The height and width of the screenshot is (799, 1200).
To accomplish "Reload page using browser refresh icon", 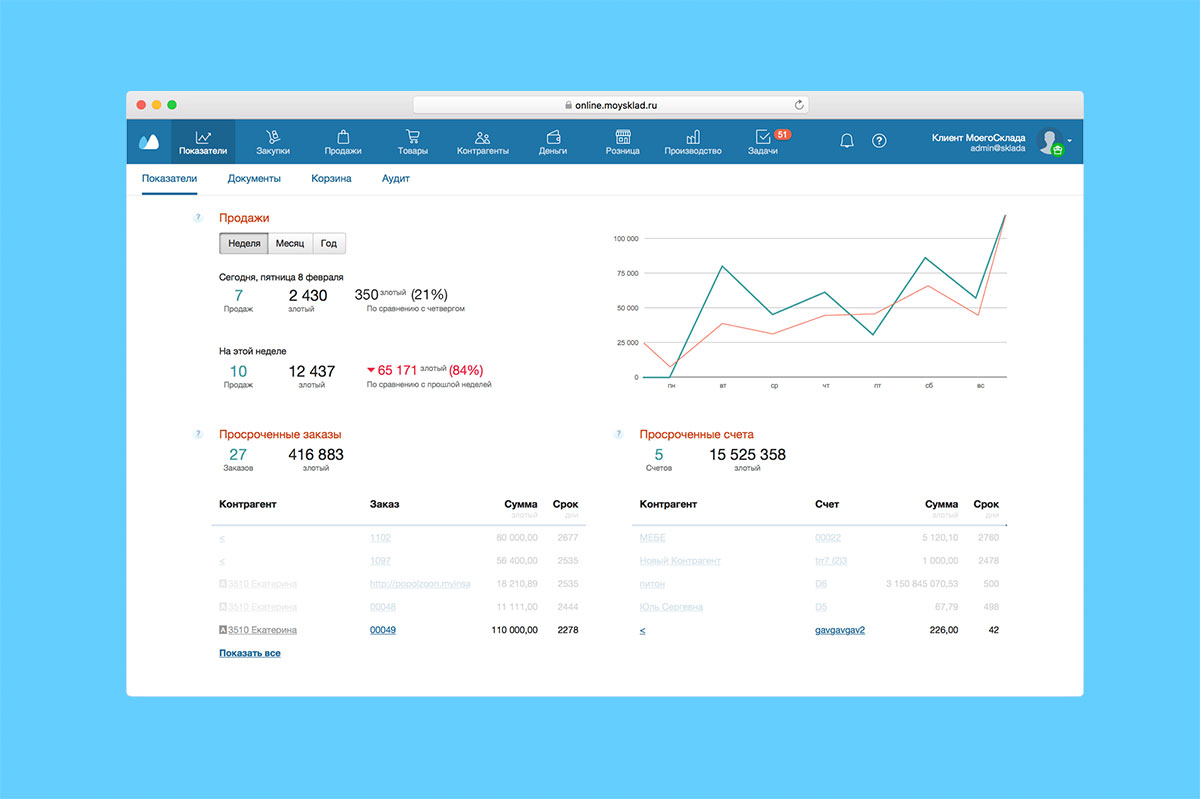I will click(799, 105).
